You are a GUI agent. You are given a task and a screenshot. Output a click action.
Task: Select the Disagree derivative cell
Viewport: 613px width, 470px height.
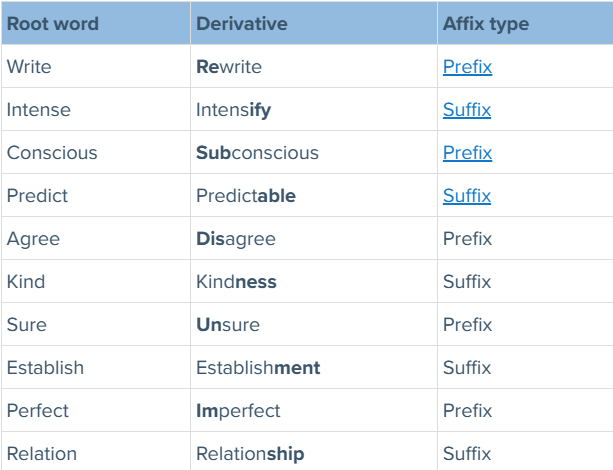click(236, 239)
